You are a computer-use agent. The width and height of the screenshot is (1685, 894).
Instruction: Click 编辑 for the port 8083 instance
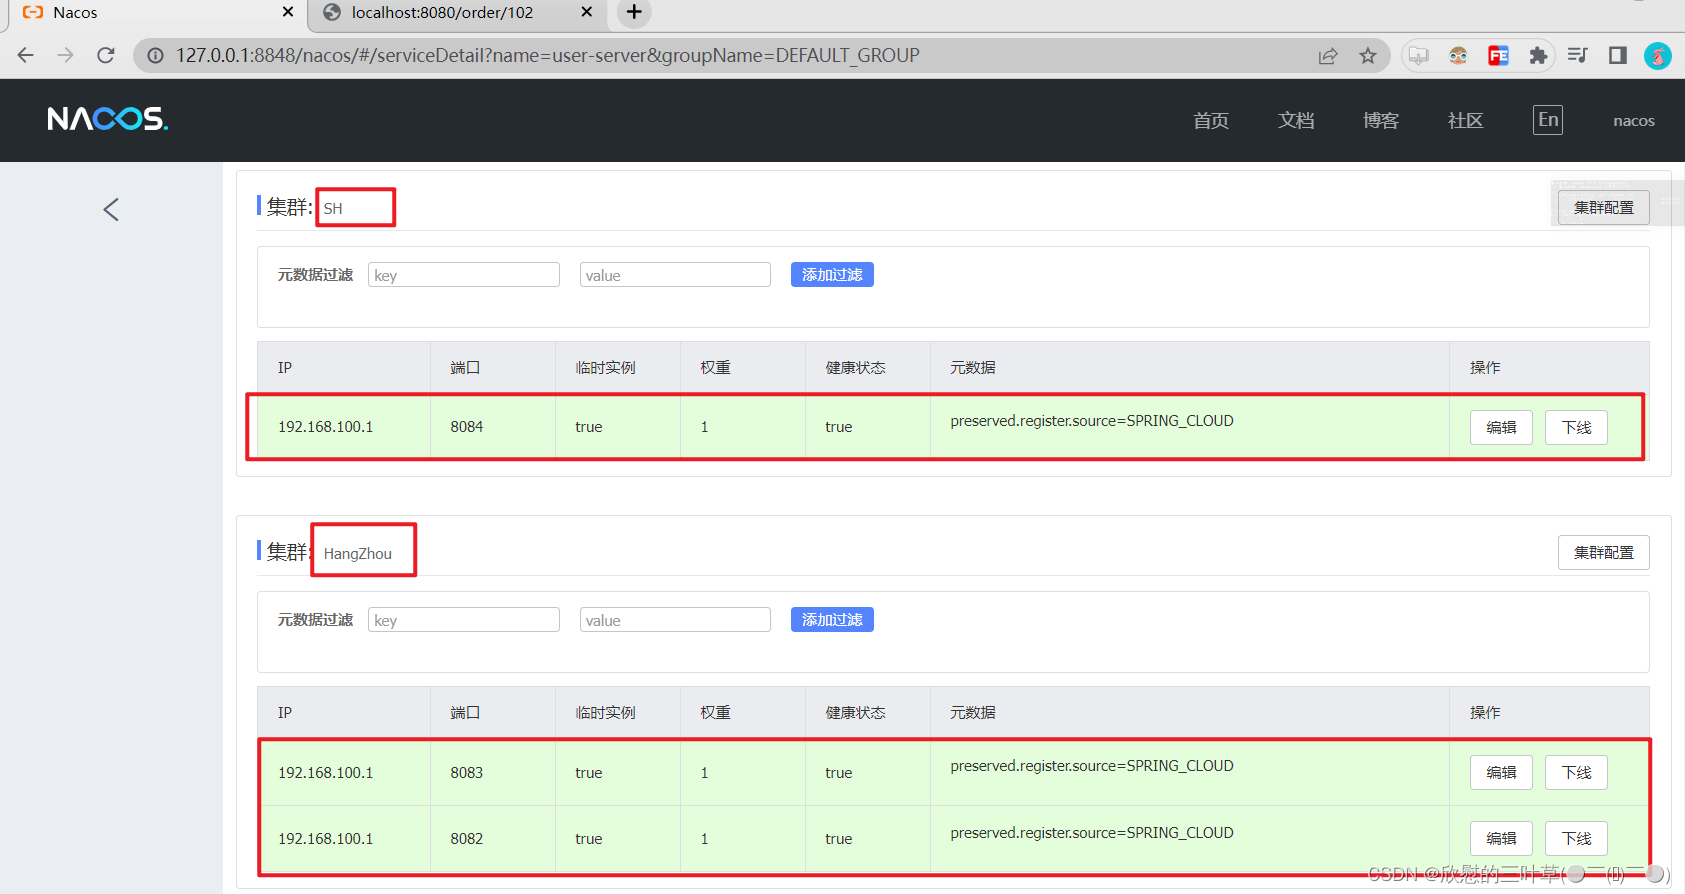[x=1501, y=772]
